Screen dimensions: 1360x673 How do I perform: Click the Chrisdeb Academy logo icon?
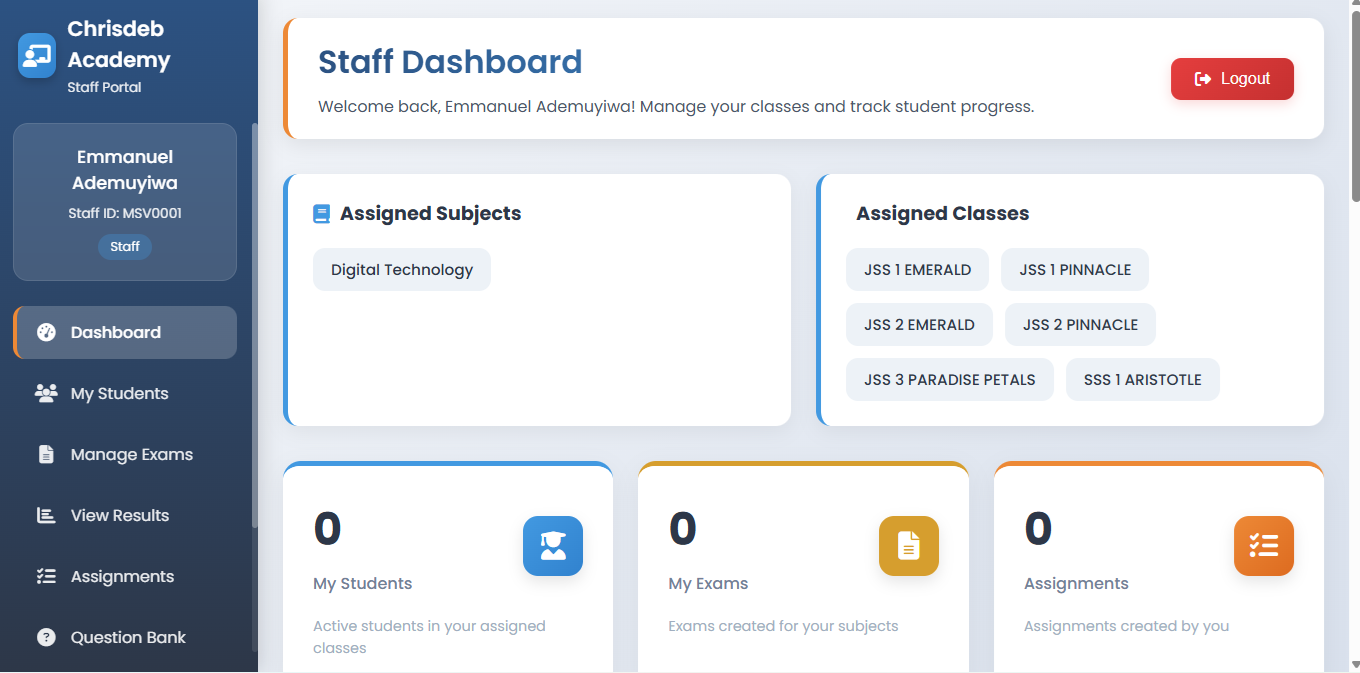36,55
